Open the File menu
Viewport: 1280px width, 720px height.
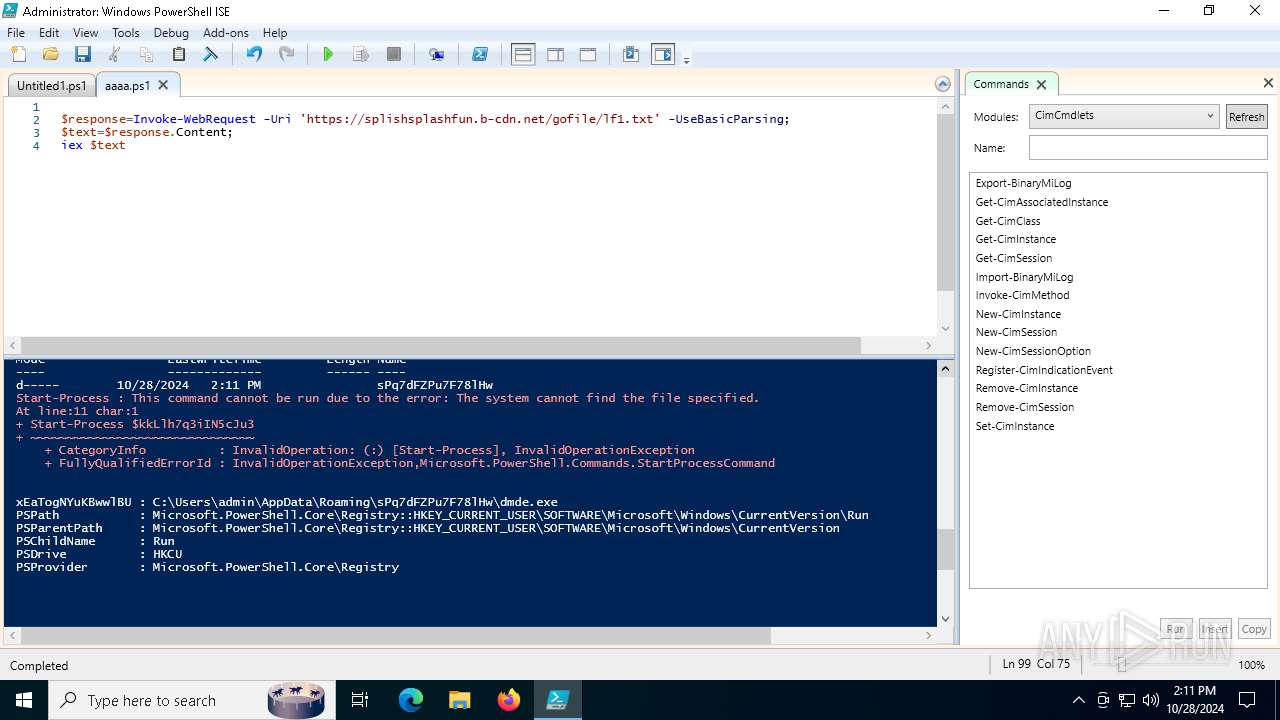tap(16, 33)
